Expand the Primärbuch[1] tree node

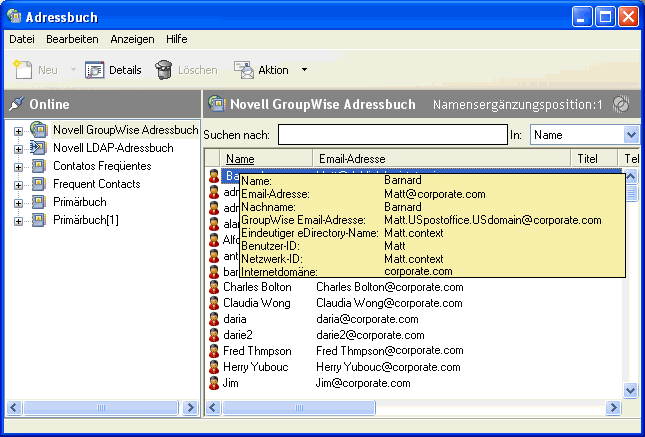point(18,221)
